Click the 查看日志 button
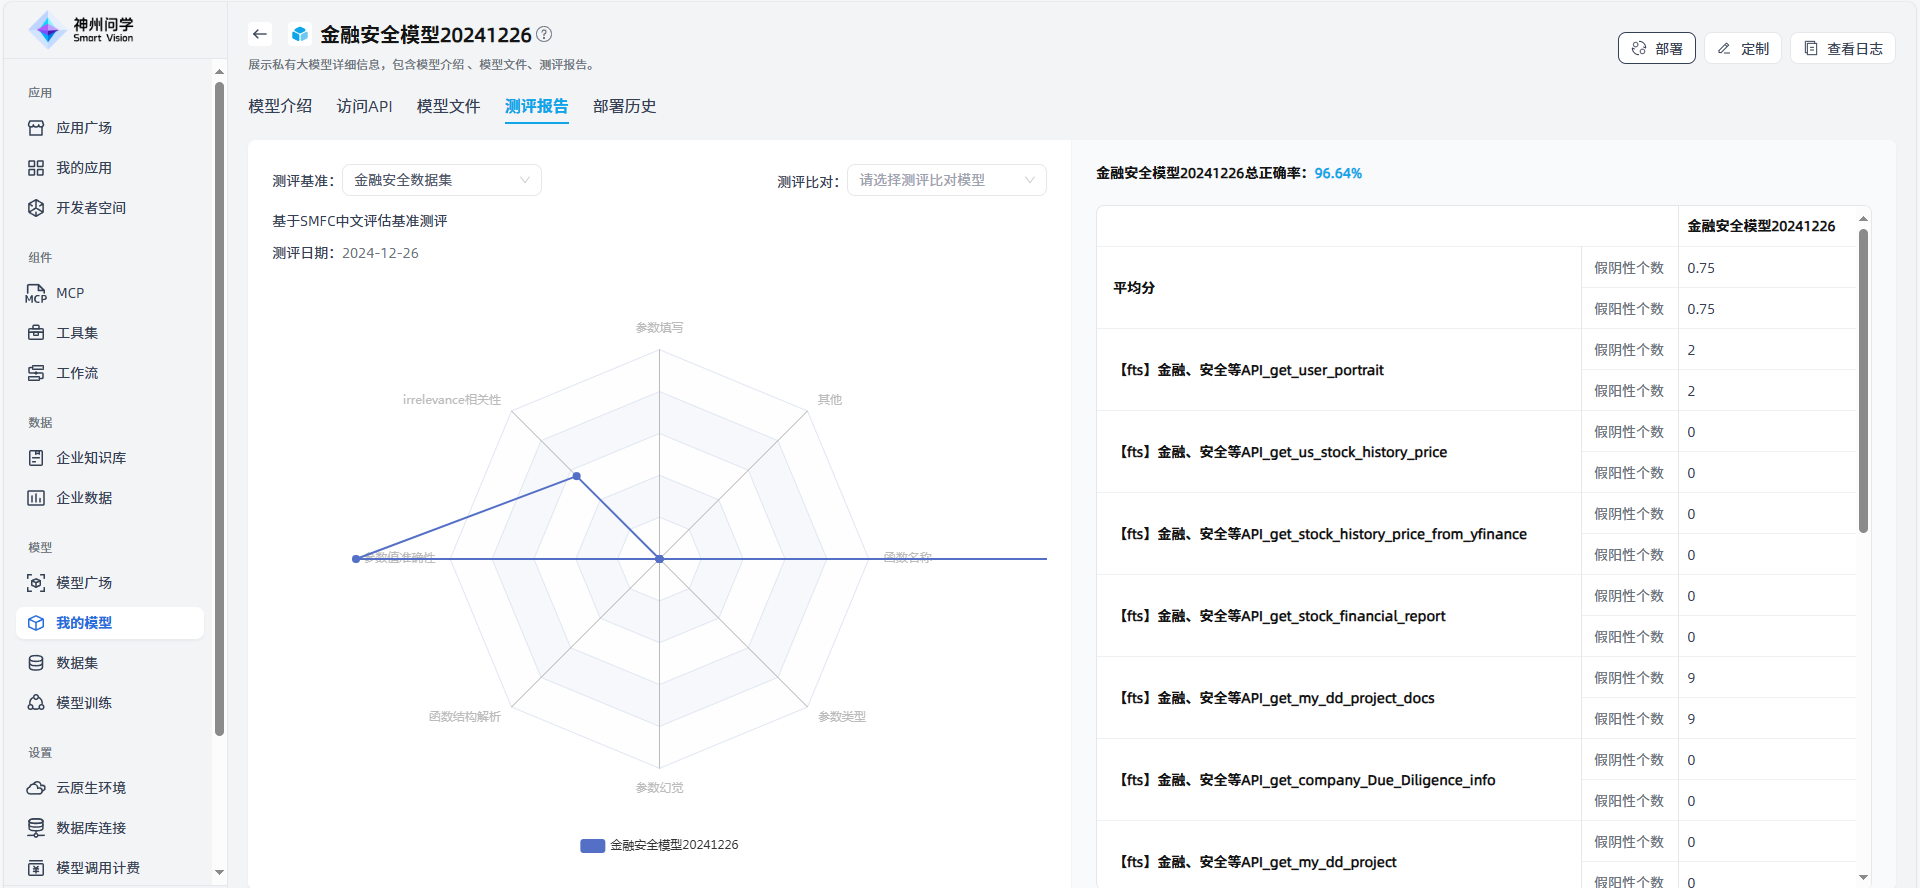Viewport: 1920px width, 888px height. pyautogui.click(x=1842, y=48)
